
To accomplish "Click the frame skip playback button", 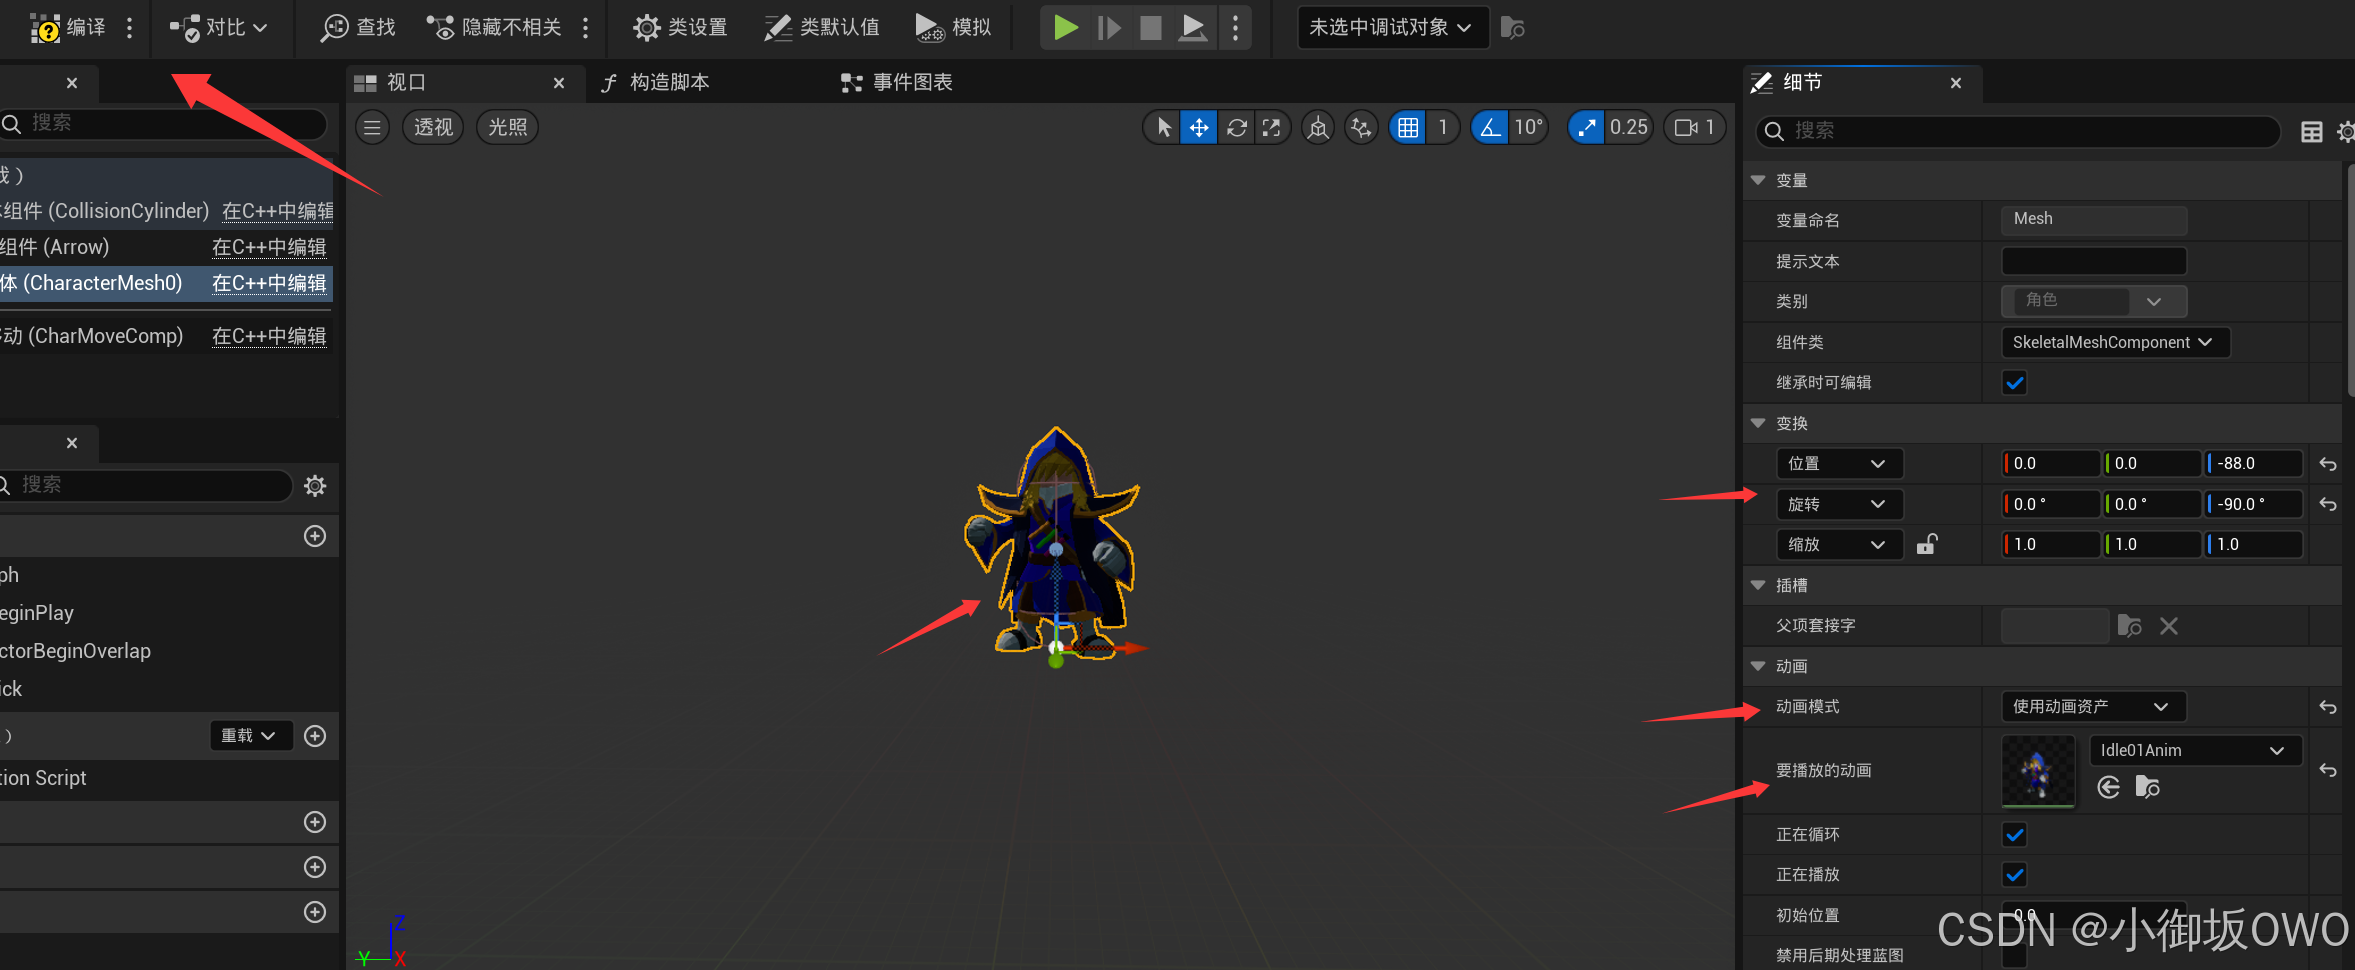I will pyautogui.click(x=1108, y=27).
